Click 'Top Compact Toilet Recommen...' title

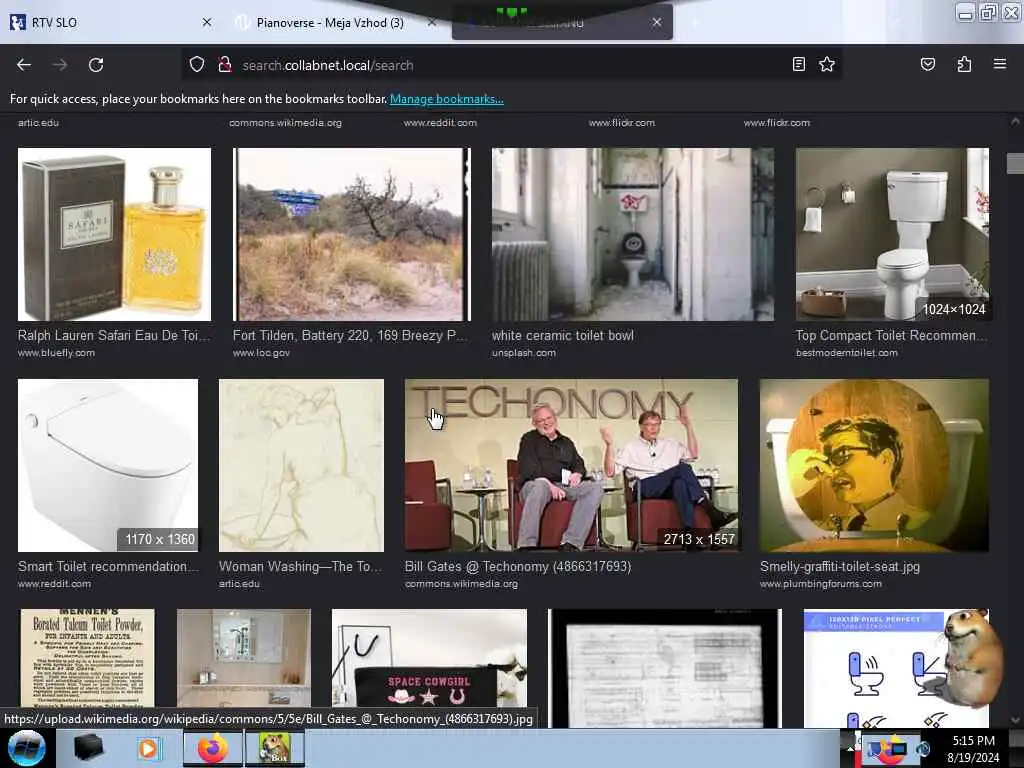coord(891,336)
